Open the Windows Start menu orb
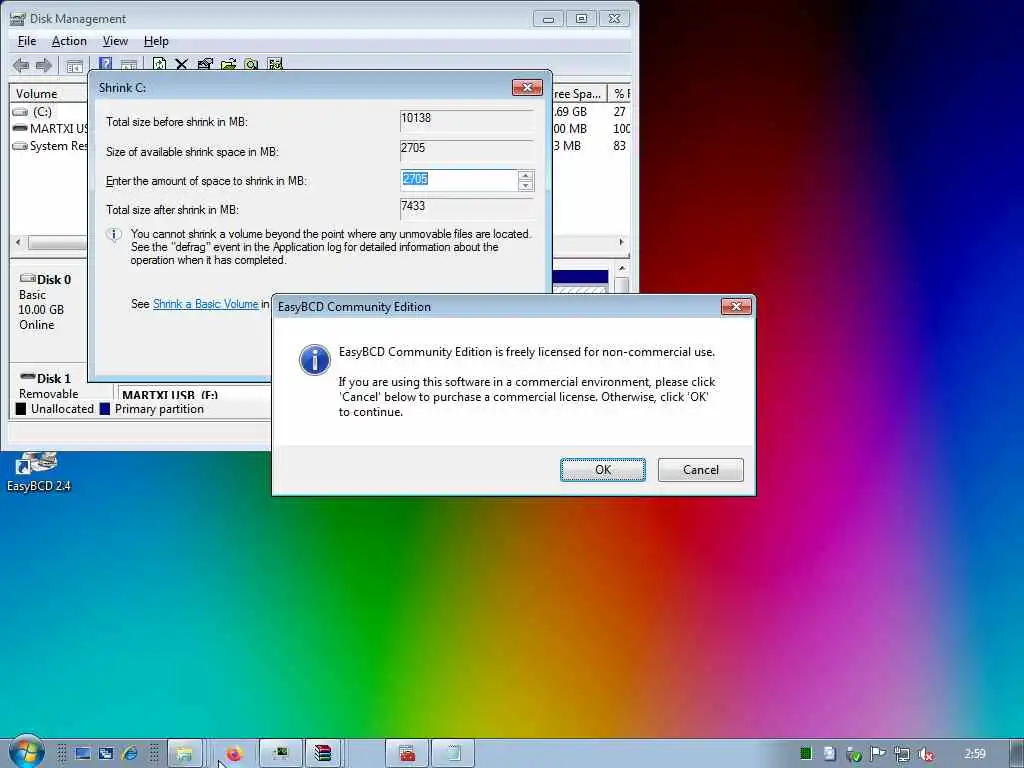The width and height of the screenshot is (1024, 768). (26, 752)
